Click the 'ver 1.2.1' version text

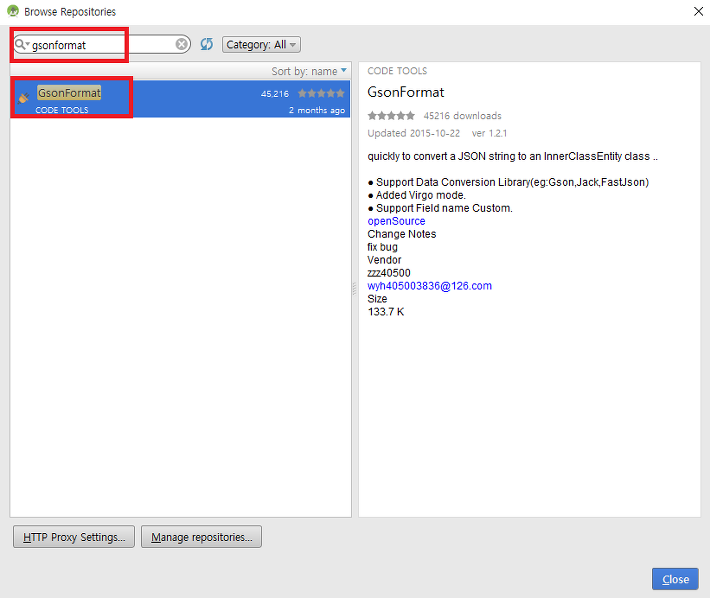pyautogui.click(x=489, y=133)
